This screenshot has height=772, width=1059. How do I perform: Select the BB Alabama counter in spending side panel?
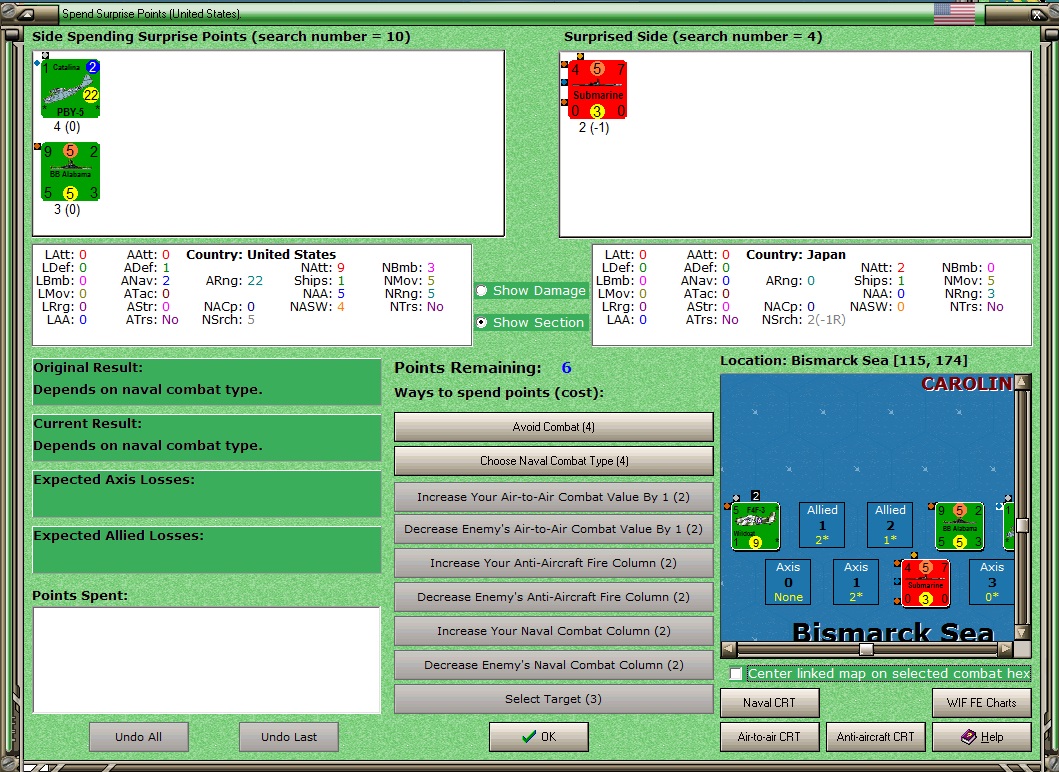tap(70, 172)
